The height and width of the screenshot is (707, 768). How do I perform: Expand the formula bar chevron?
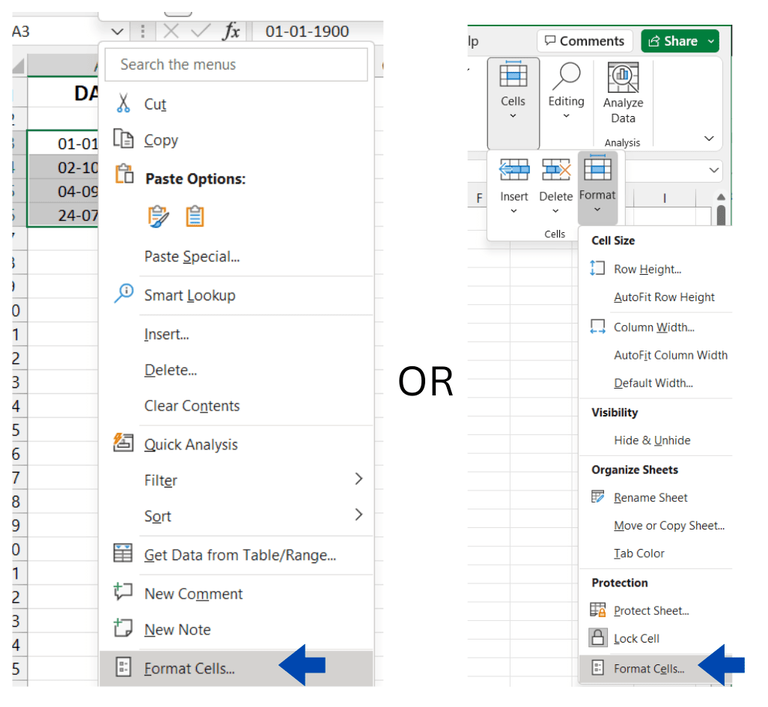(x=714, y=170)
